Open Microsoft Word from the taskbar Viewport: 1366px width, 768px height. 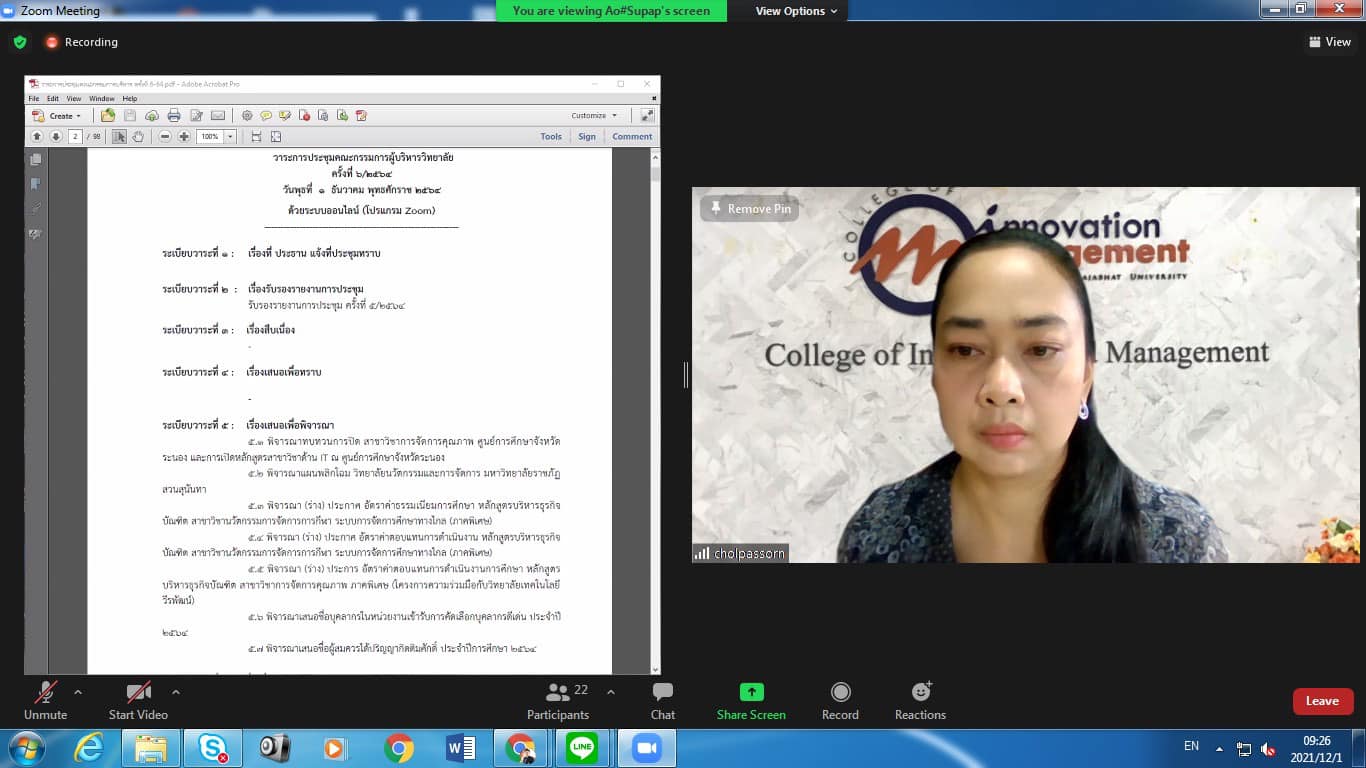coord(460,748)
